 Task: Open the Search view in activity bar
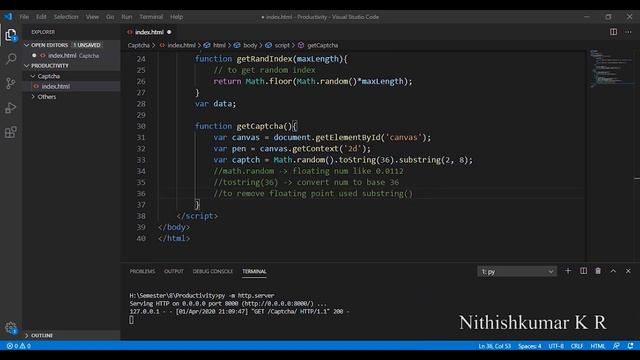[11, 59]
